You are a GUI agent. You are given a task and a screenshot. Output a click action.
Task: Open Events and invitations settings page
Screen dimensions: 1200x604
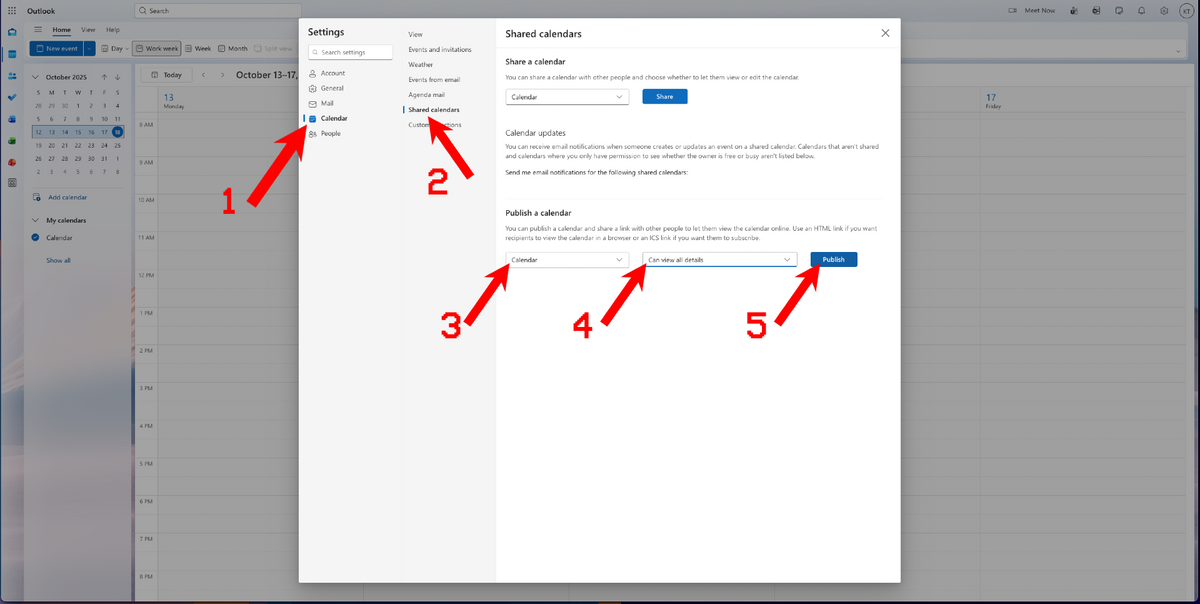click(x=439, y=49)
